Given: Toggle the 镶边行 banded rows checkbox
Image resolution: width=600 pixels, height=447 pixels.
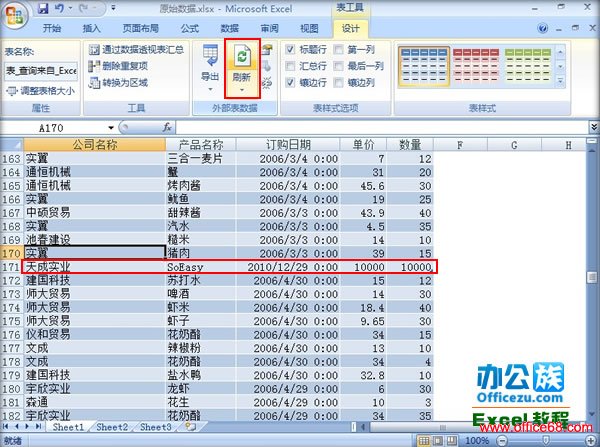Looking at the screenshot, I should 290,82.
